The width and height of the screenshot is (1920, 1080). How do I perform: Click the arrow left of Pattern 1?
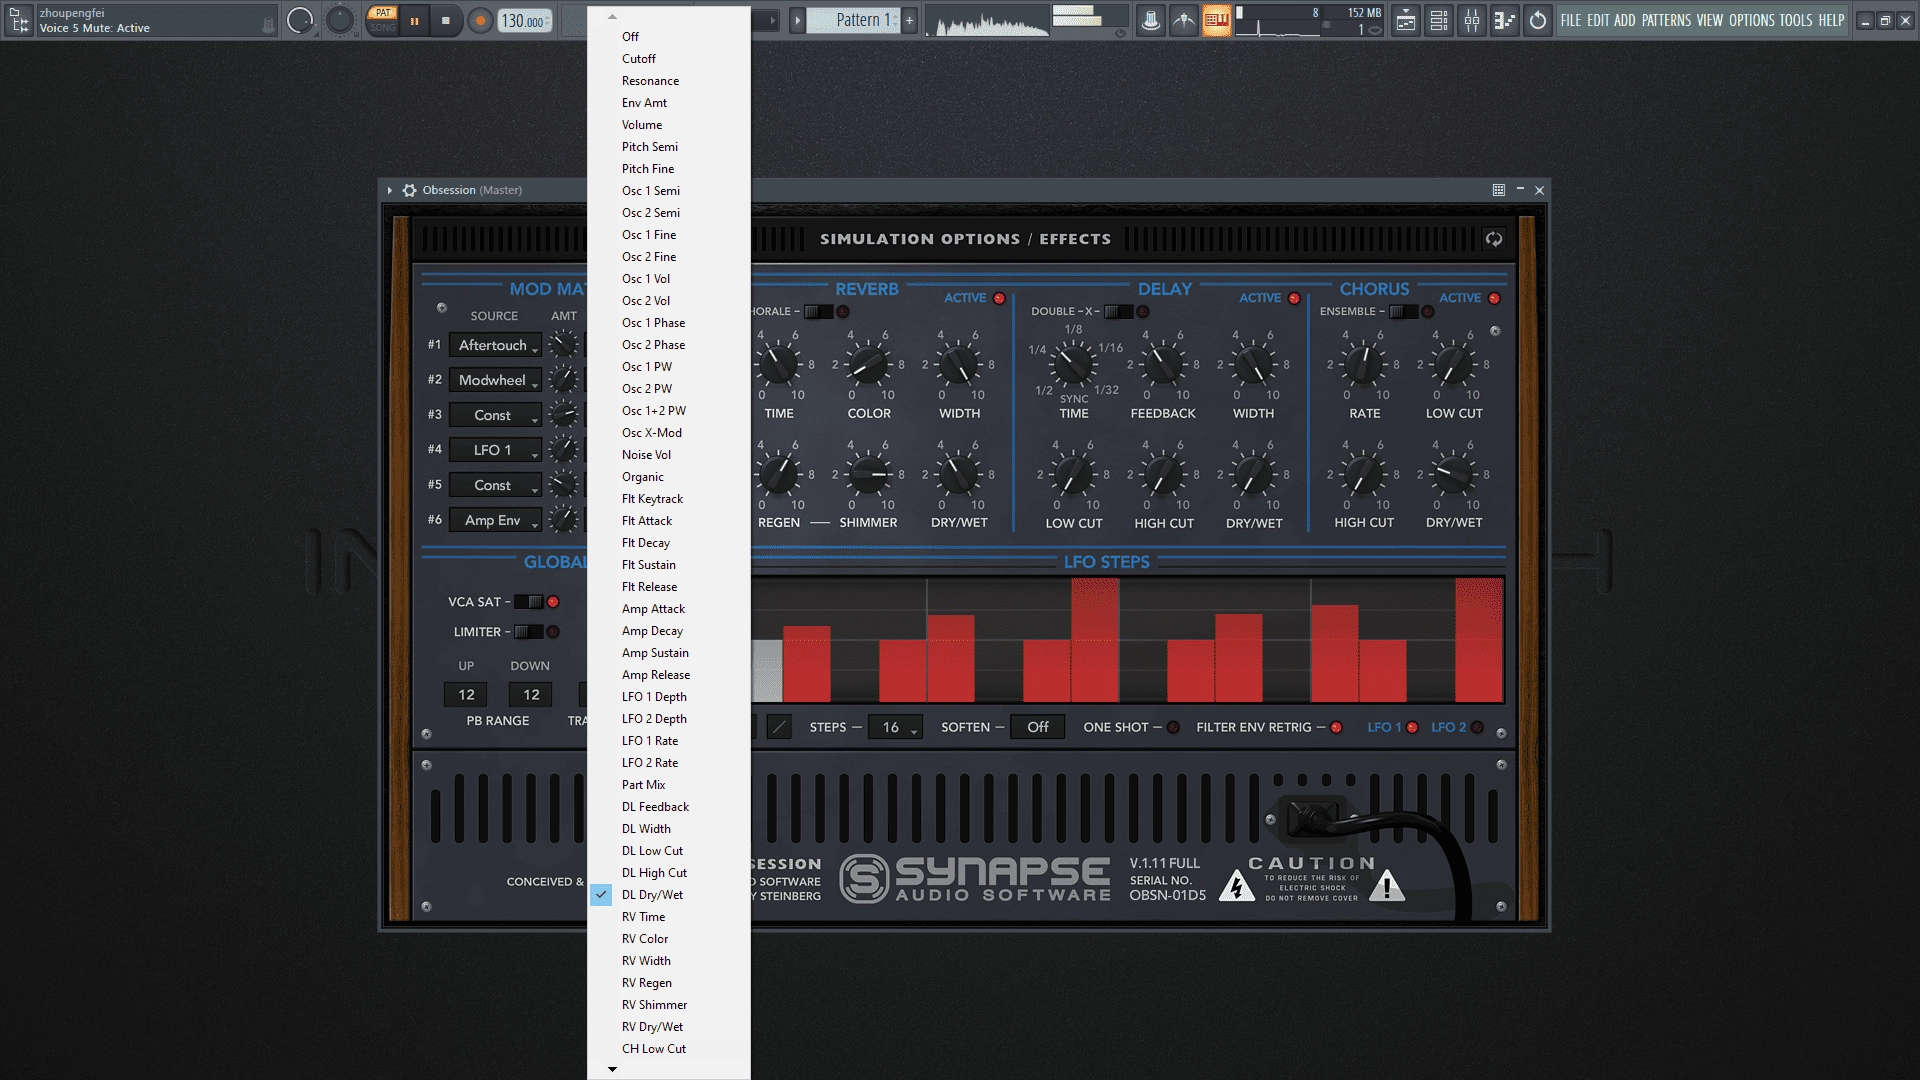(x=797, y=20)
